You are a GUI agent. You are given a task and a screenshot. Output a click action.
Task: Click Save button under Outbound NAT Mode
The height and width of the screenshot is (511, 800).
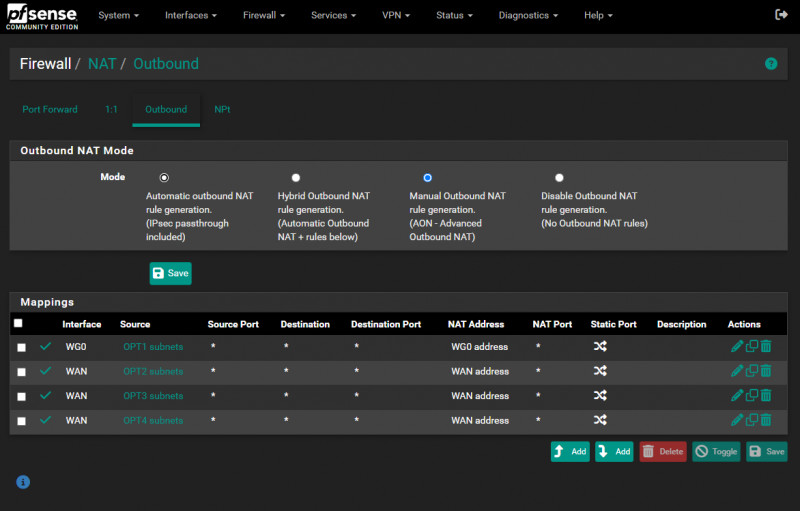click(x=170, y=273)
